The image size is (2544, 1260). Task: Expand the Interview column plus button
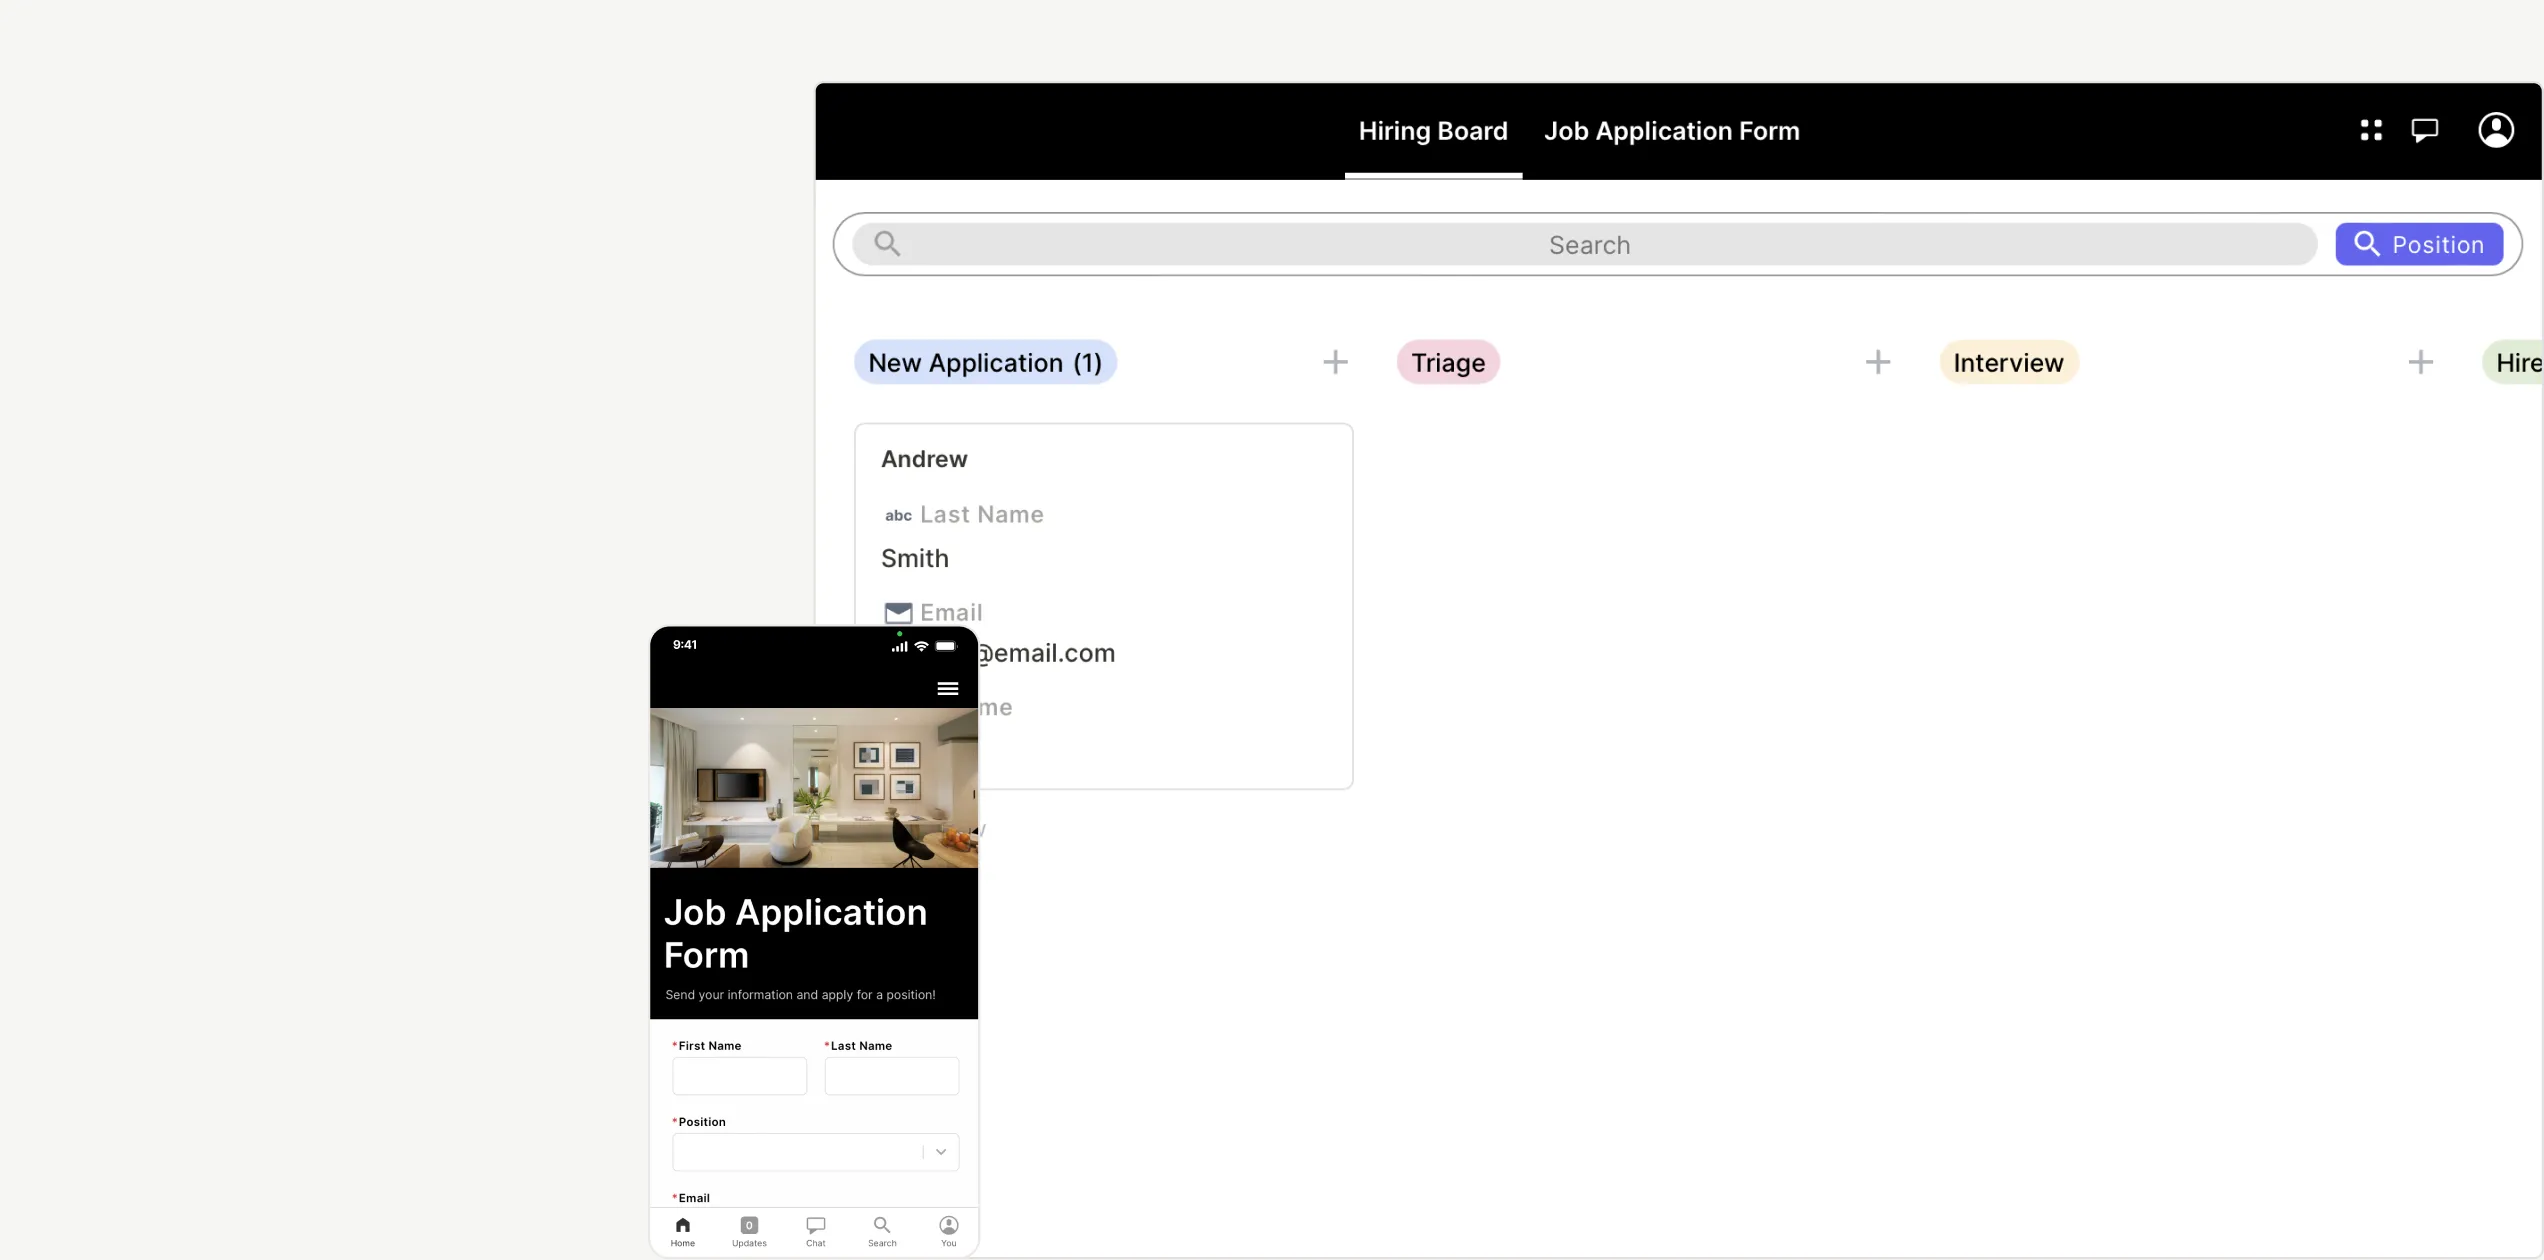pos(2421,362)
